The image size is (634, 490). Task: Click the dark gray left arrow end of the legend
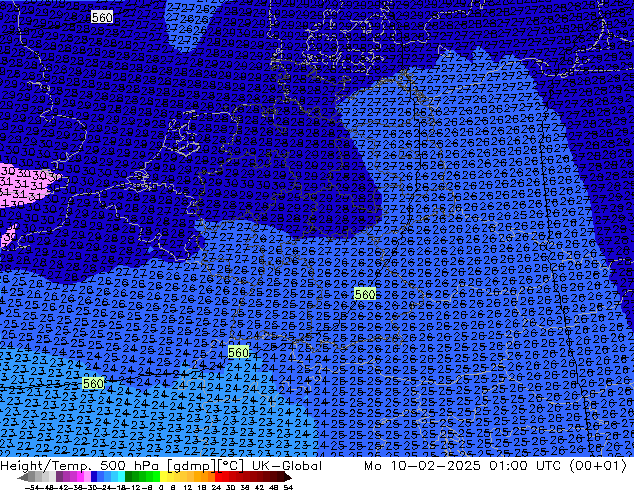click(23, 478)
